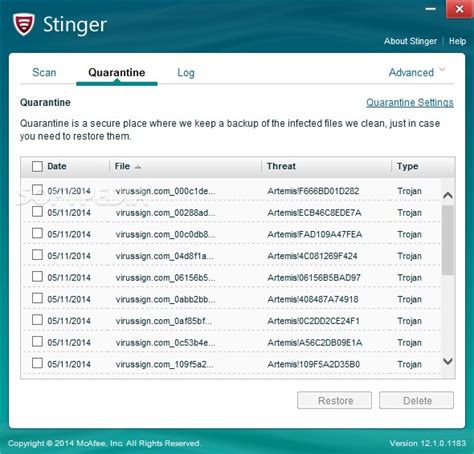Select threat Artemis!109F5A2D35B0

313,364
